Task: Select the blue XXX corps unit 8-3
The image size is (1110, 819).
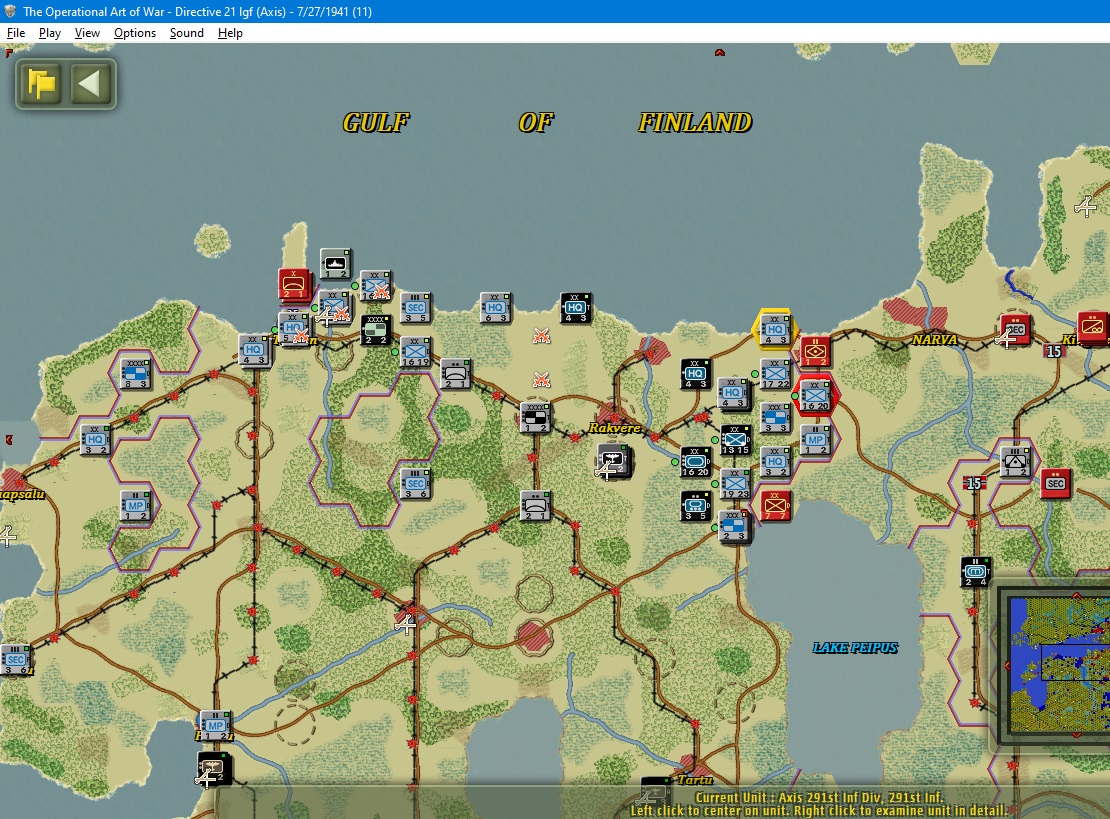Action: pos(136,373)
